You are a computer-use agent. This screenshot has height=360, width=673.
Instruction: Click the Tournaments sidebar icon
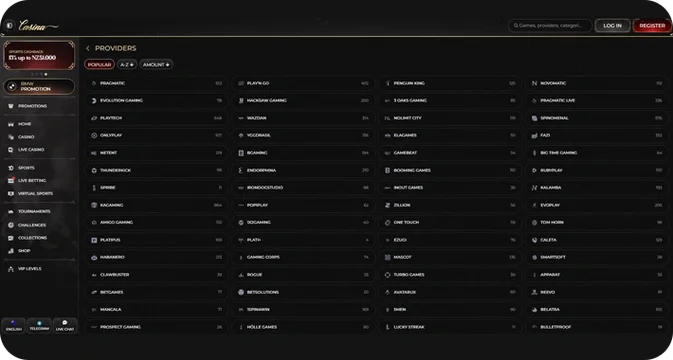click(11, 212)
